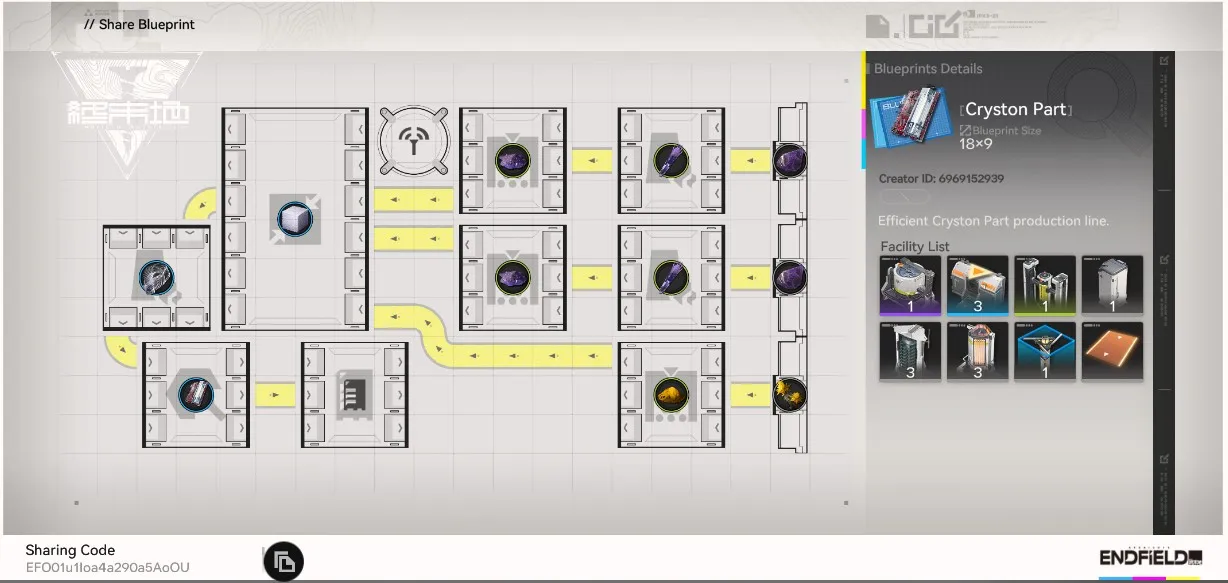The image size is (1228, 583).
Task: Select the first facility with purple underline
Action: [x=910, y=285]
